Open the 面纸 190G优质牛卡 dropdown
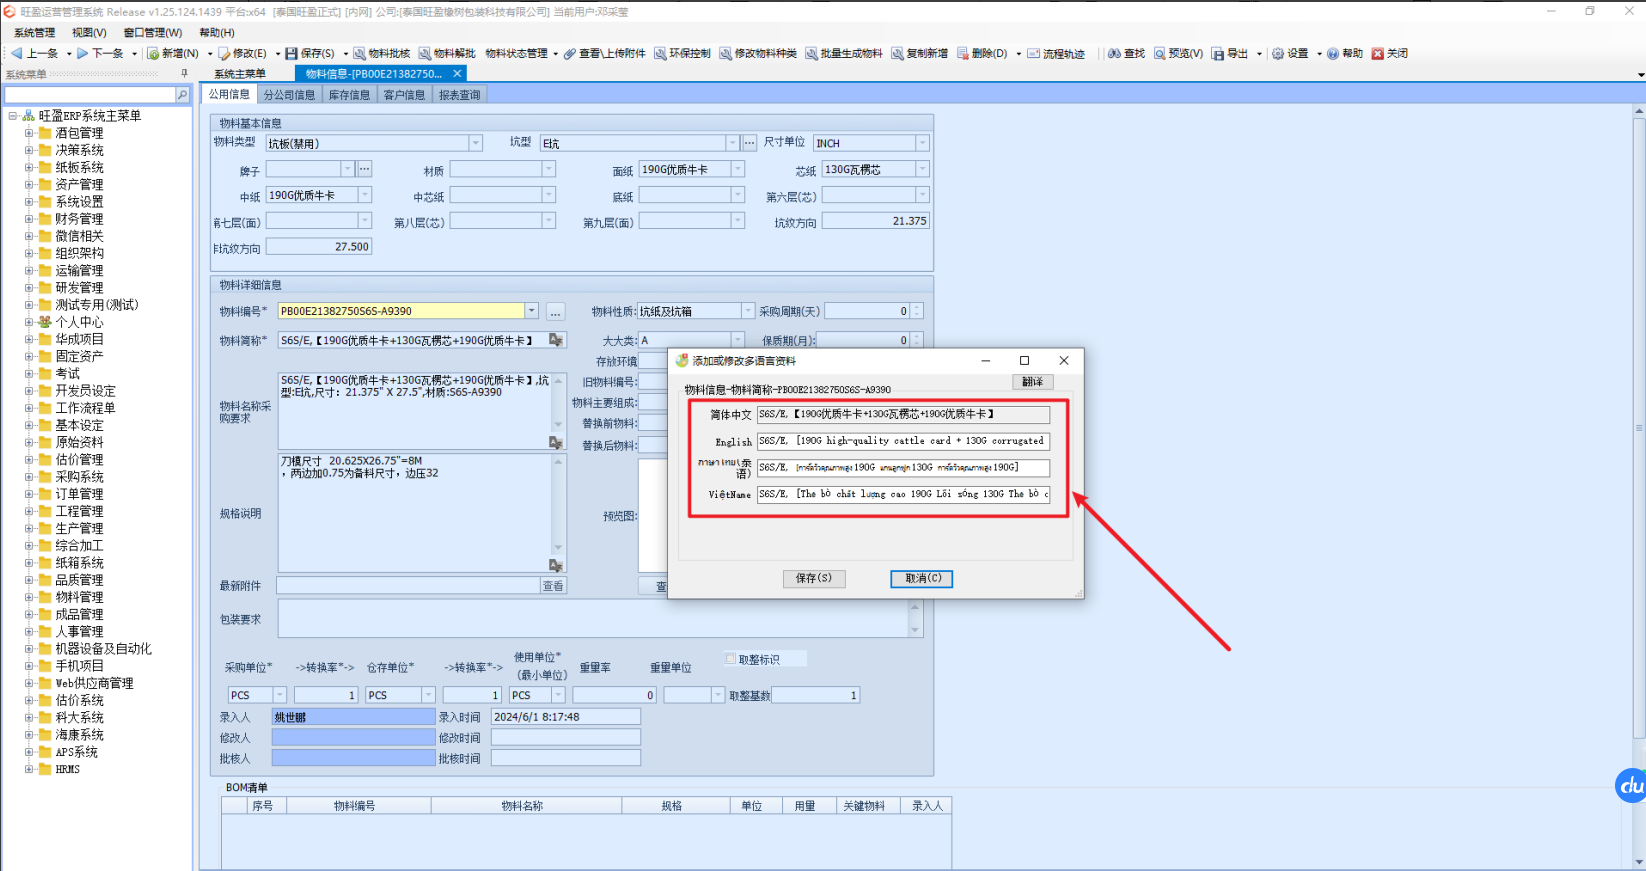 tap(738, 169)
